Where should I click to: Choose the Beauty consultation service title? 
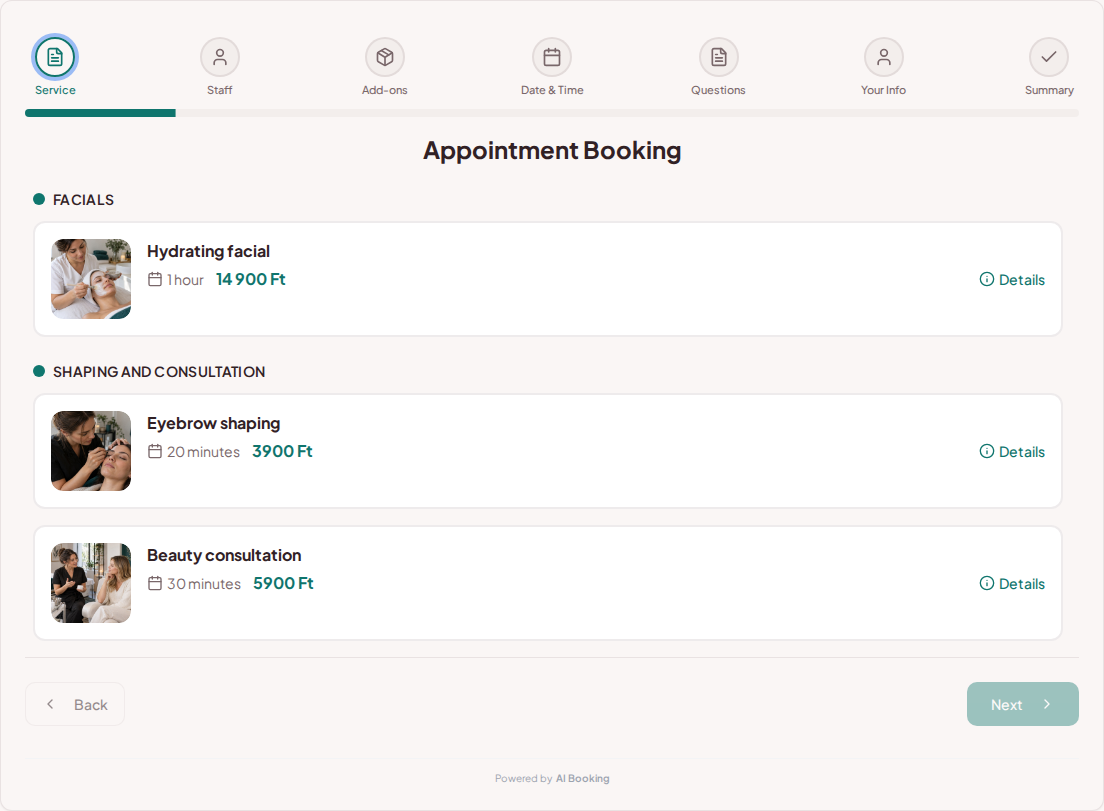224,555
